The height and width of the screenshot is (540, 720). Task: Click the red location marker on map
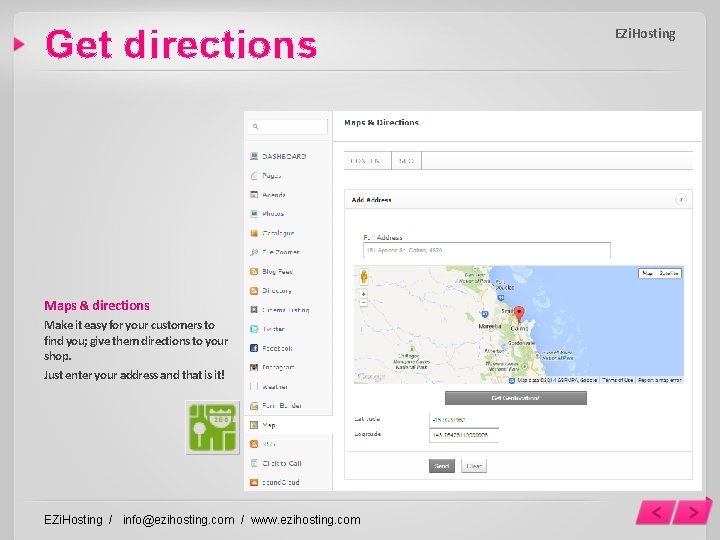click(x=519, y=314)
